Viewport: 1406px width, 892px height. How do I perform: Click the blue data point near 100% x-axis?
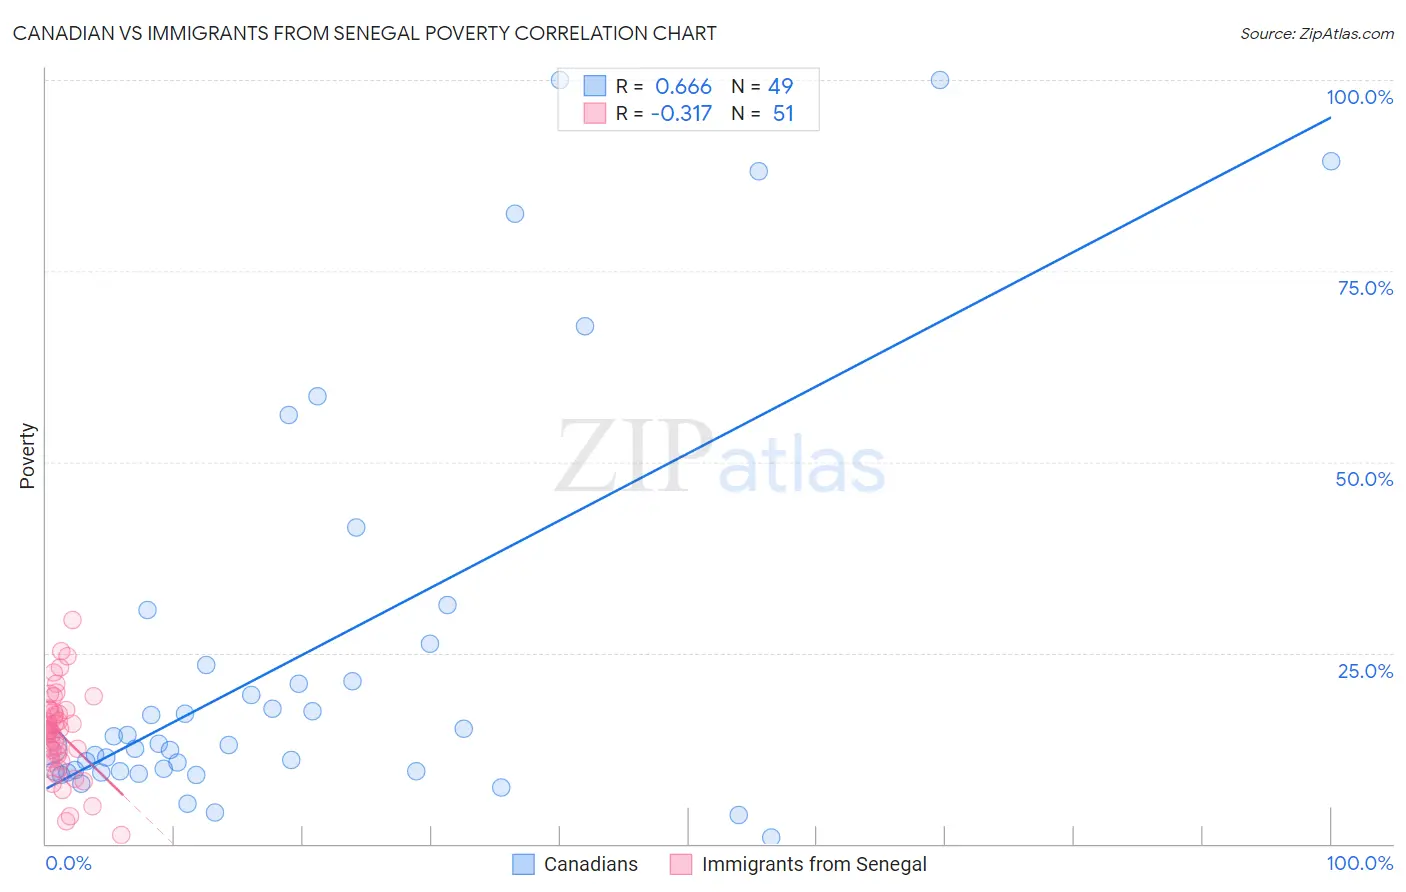[x=1331, y=161]
